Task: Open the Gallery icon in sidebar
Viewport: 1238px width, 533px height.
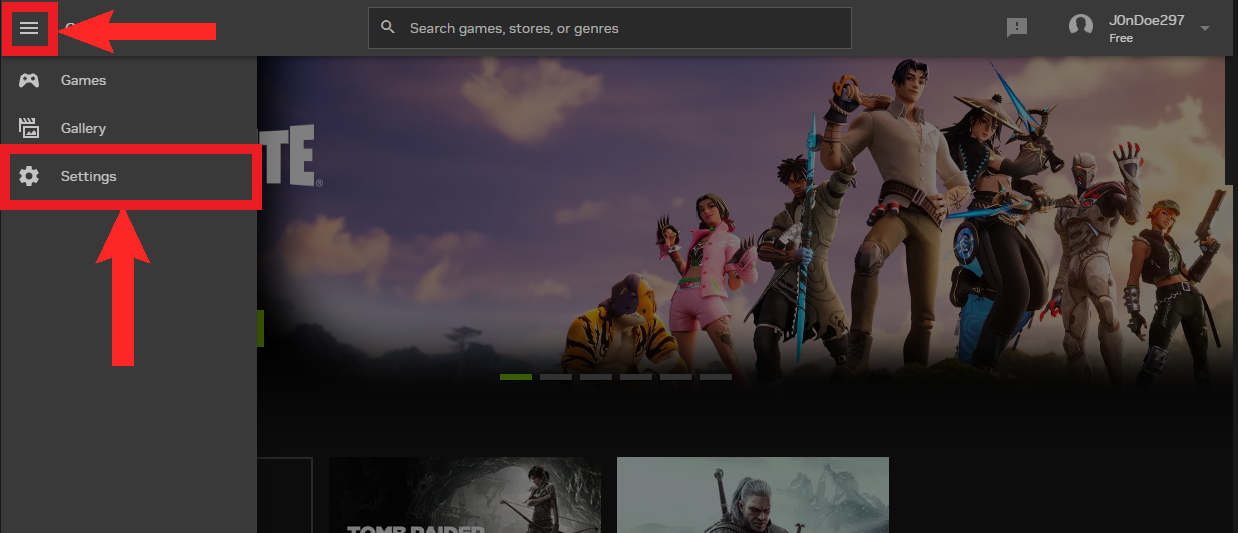Action: click(x=29, y=128)
